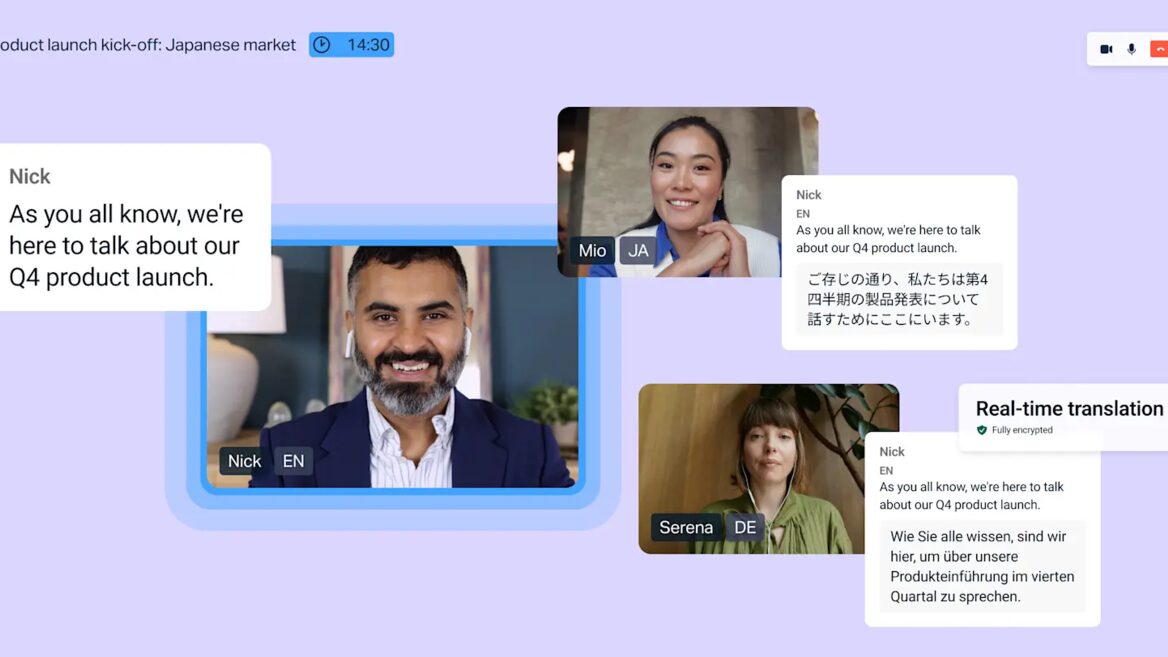Click the clock icon in the timer badge
This screenshot has width=1168, height=657.
[x=321, y=45]
